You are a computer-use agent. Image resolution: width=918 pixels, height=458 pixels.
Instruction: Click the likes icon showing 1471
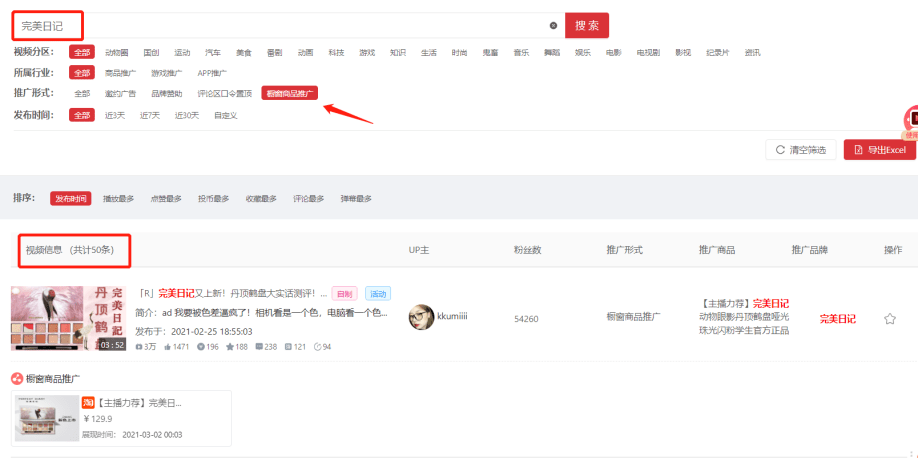[167, 347]
